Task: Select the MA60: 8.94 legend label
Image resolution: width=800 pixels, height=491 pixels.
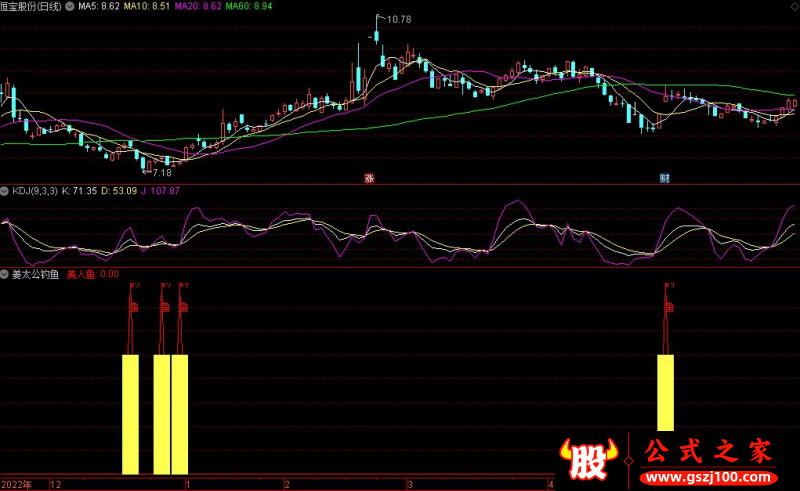Action: click(x=249, y=6)
